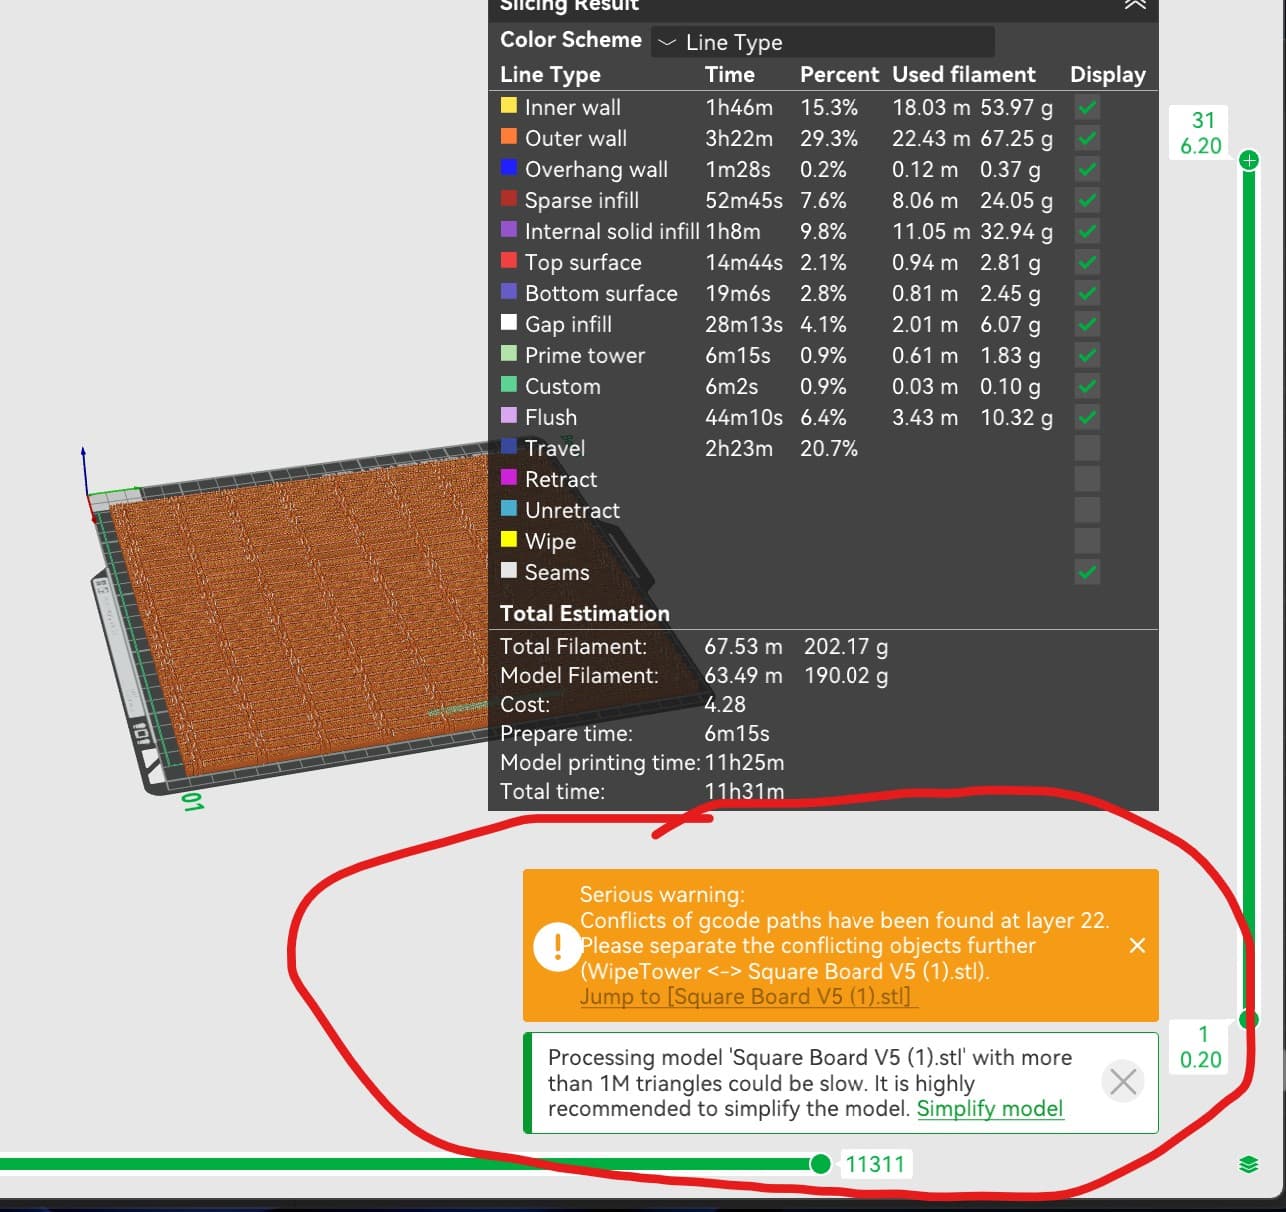Click the Total Filament 67.53 m value
Viewport: 1286px width, 1212px height.
point(743,646)
